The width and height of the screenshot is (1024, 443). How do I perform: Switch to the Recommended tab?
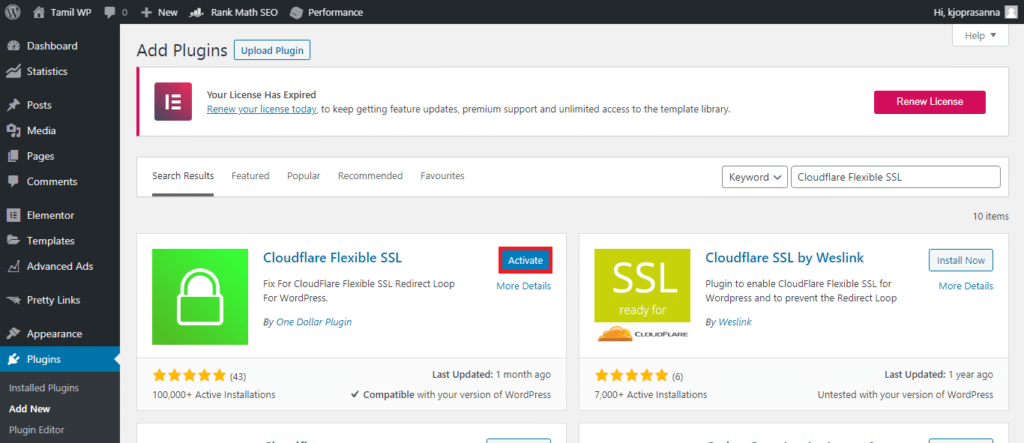coord(370,176)
